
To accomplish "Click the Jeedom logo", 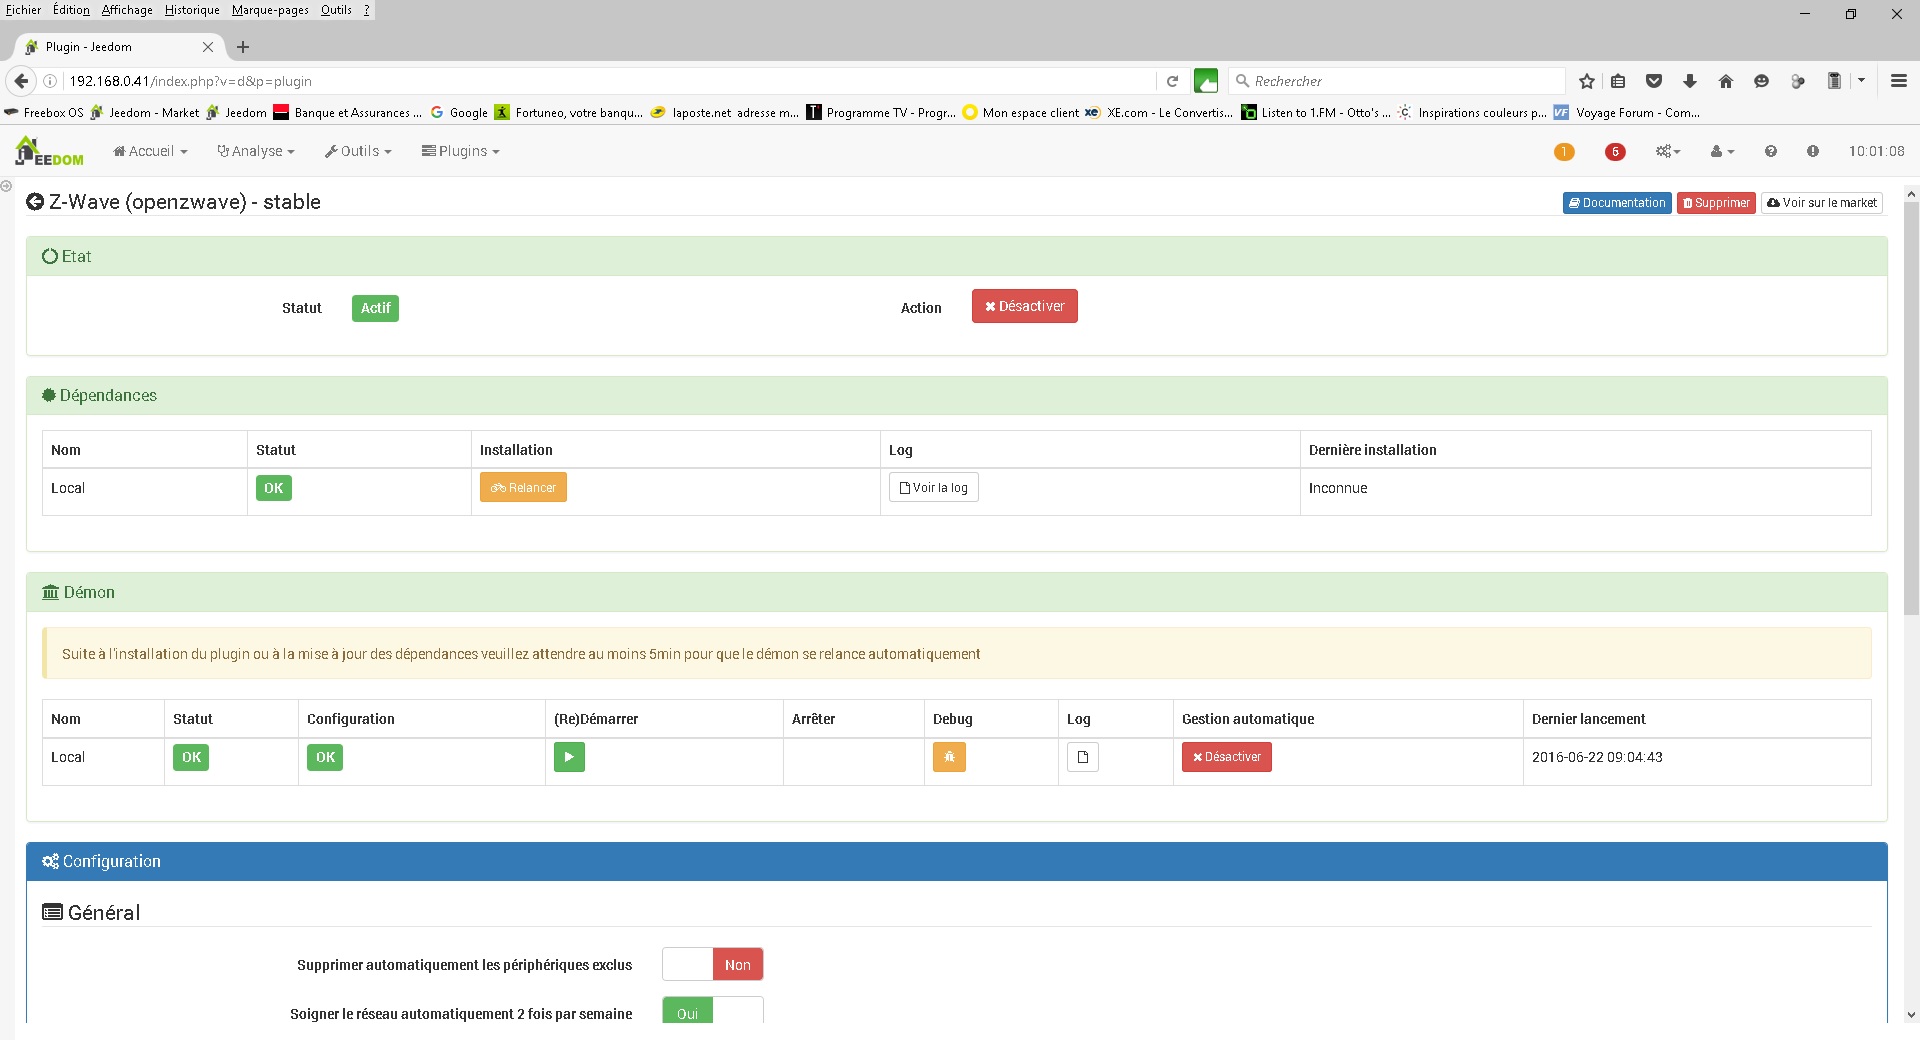I will (x=49, y=151).
